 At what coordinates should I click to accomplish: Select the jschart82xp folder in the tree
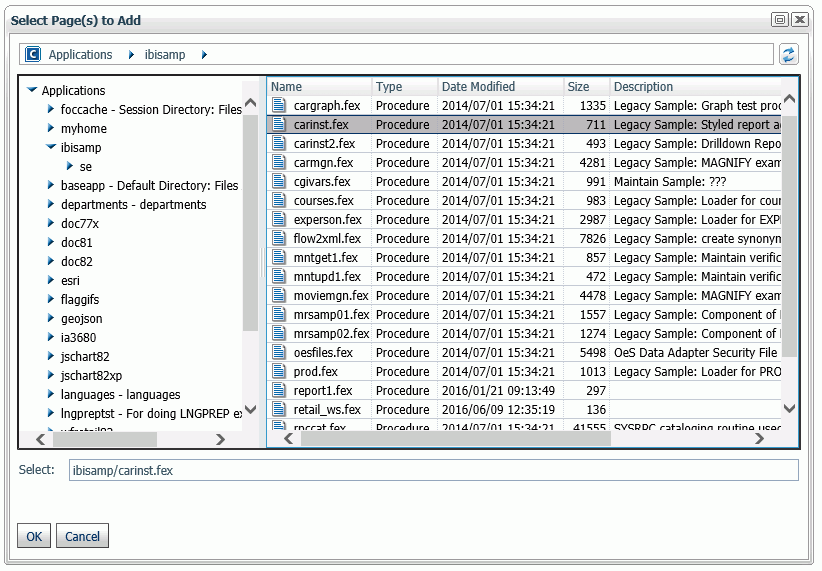pyautogui.click(x=91, y=375)
